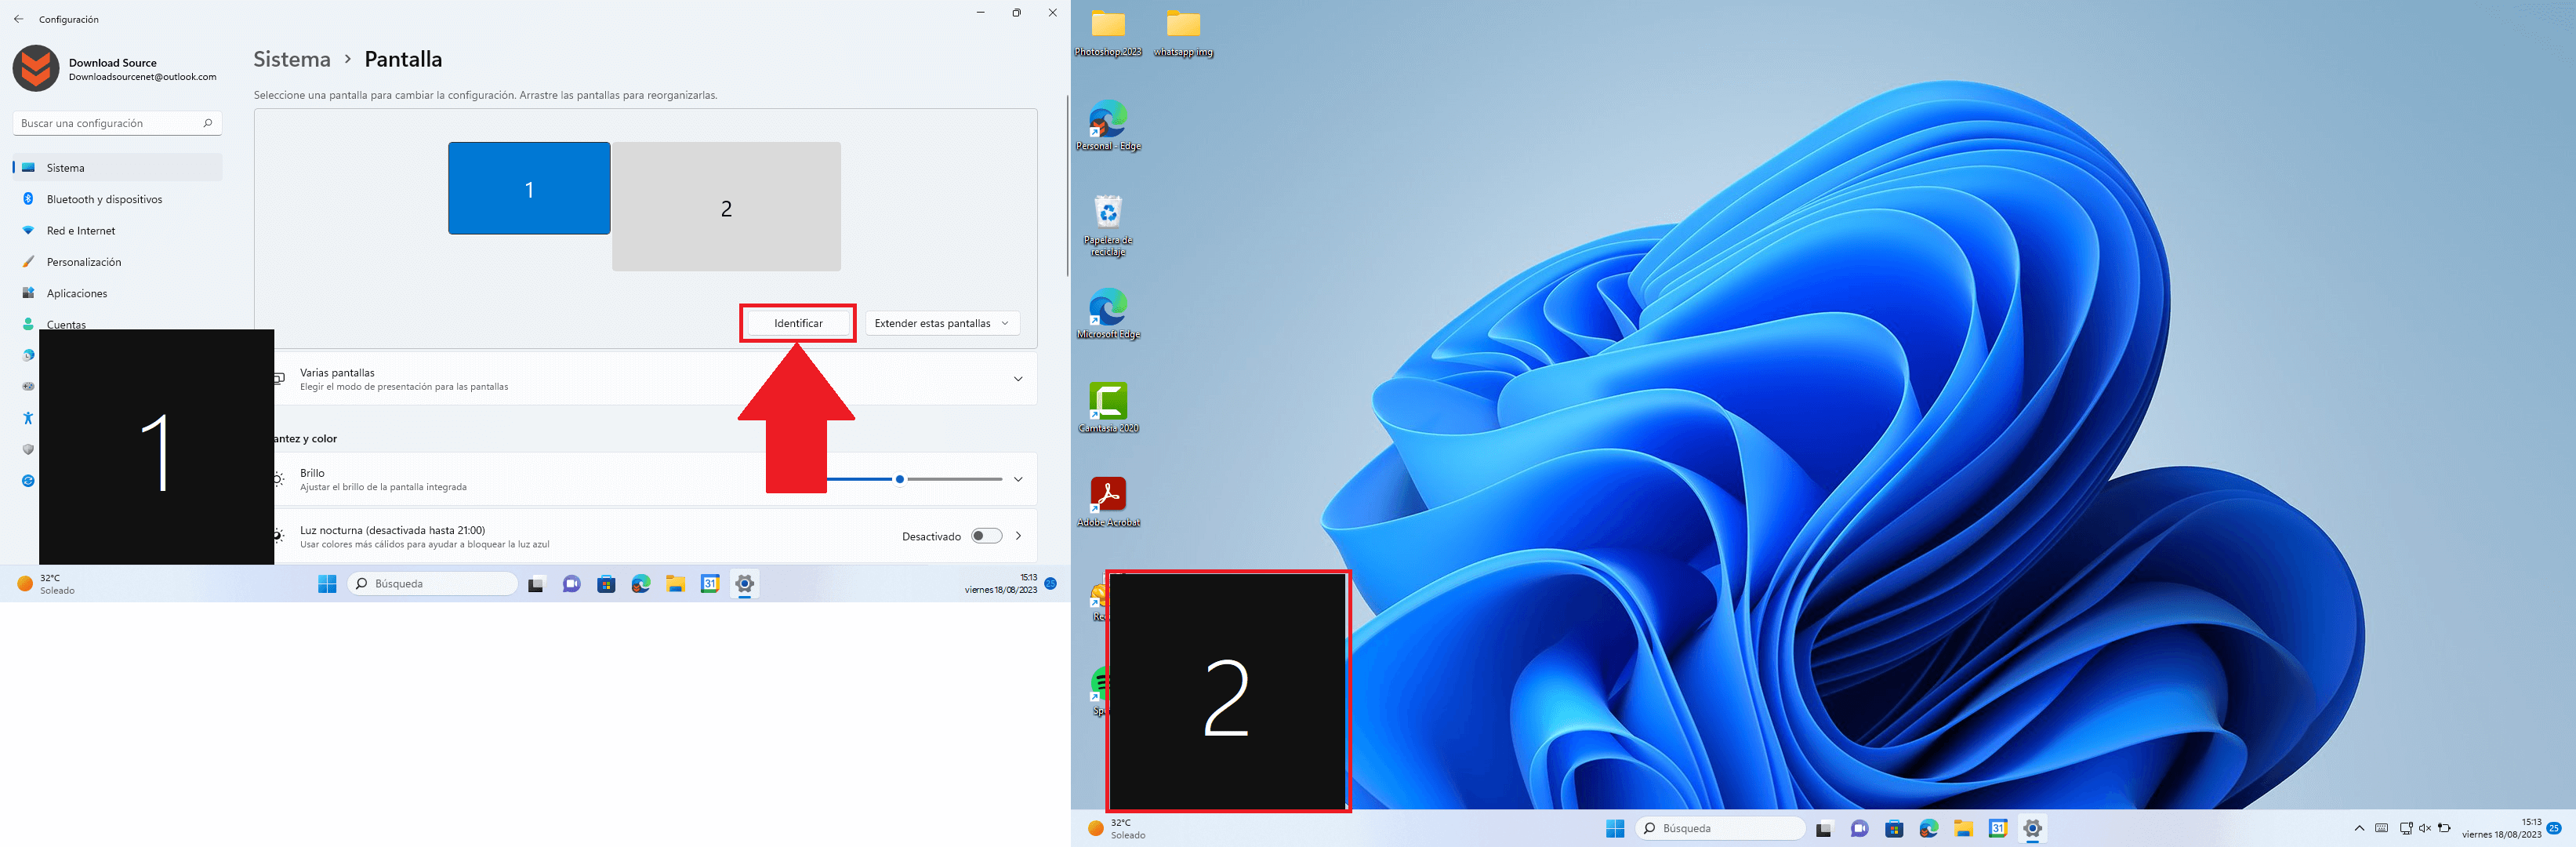Open the Download Source account profile
Image resolution: width=2576 pixels, height=847 pixels.
(x=115, y=69)
